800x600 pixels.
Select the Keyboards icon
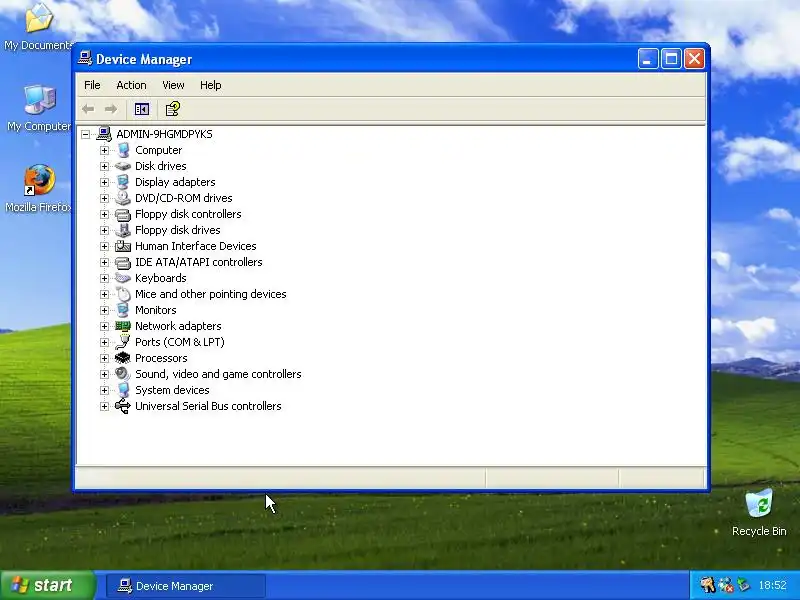tap(123, 278)
